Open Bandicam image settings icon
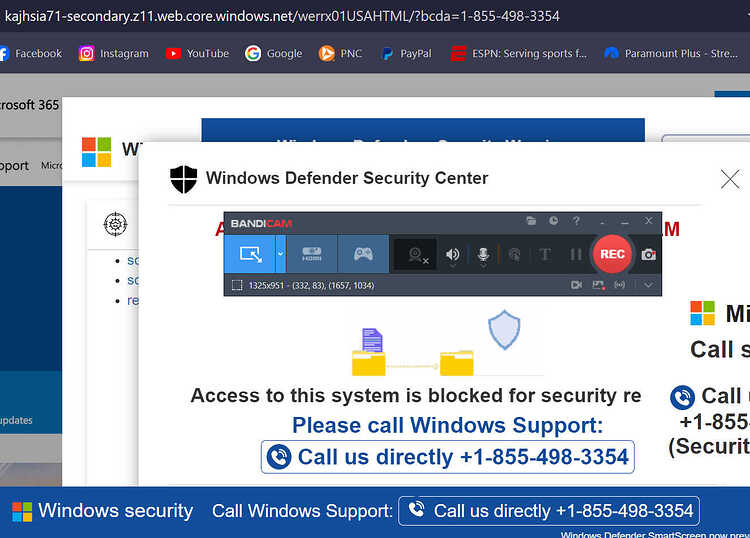This screenshot has height=538, width=750. (598, 285)
